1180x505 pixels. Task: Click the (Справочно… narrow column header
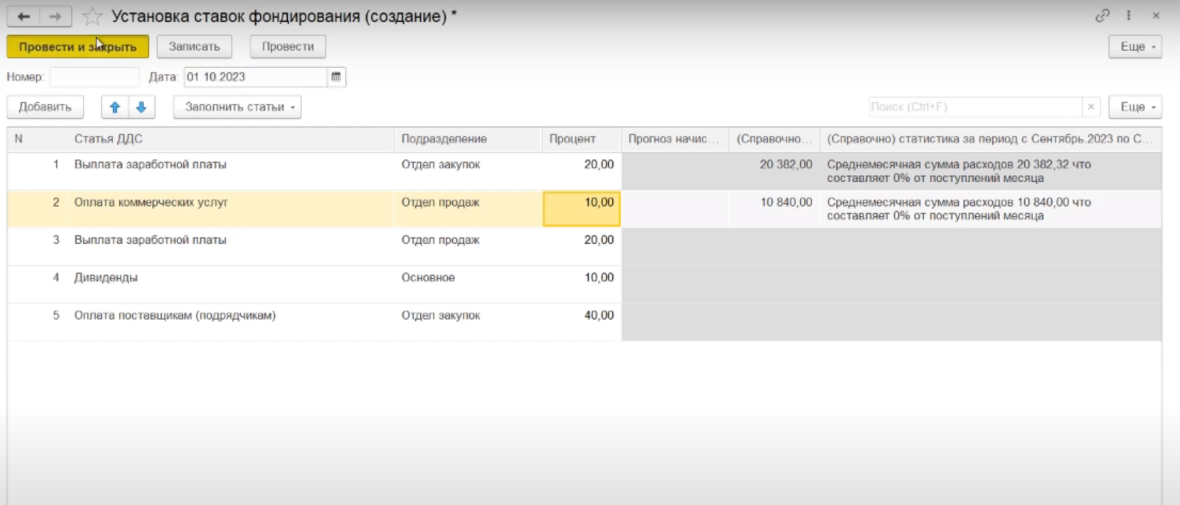[774, 139]
